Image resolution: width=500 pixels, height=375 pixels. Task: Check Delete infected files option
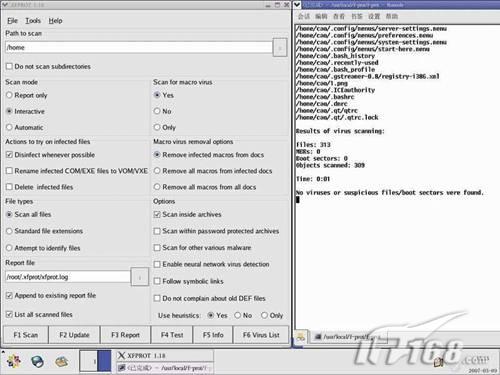[x=9, y=187]
